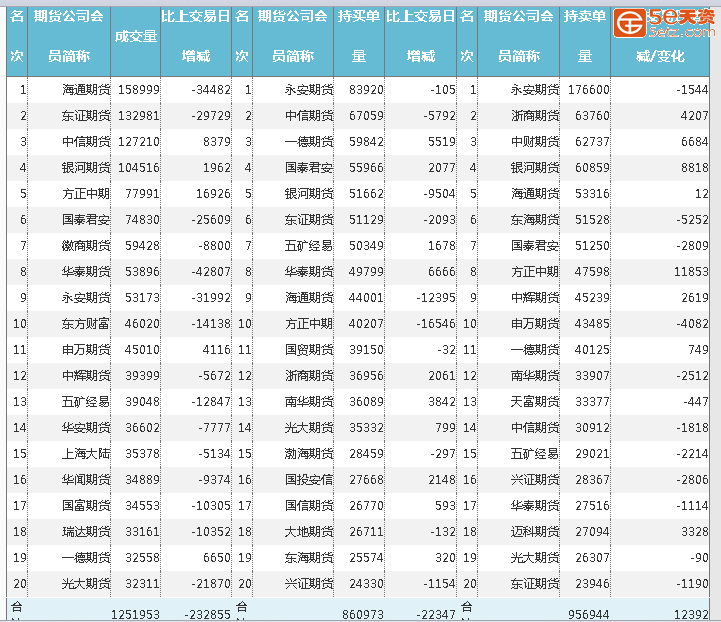Click the 成交量 column header
Viewport: 721px width, 622px height.
coord(136,37)
